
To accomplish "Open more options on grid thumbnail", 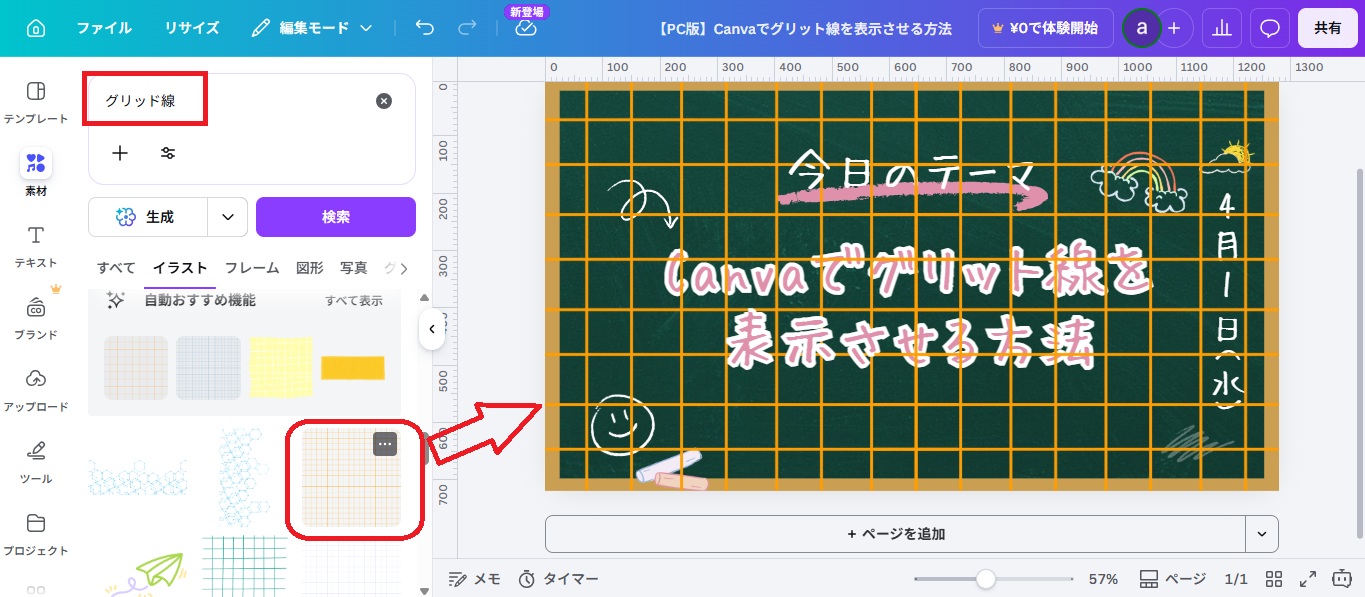I will pos(385,444).
